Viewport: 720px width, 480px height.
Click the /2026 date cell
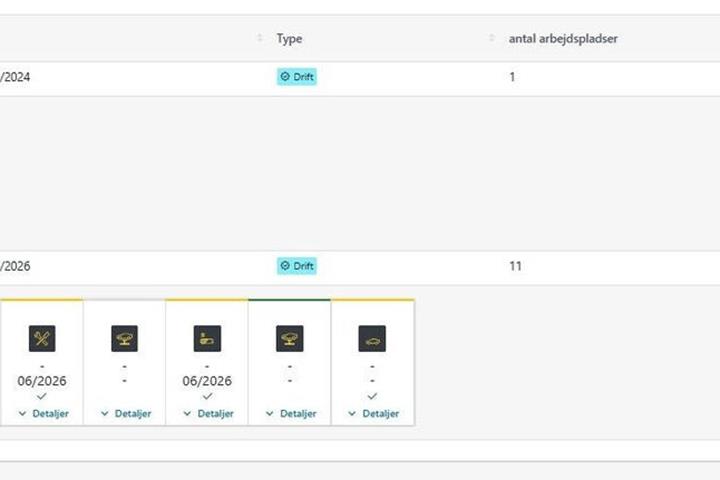pyautogui.click(x=15, y=266)
